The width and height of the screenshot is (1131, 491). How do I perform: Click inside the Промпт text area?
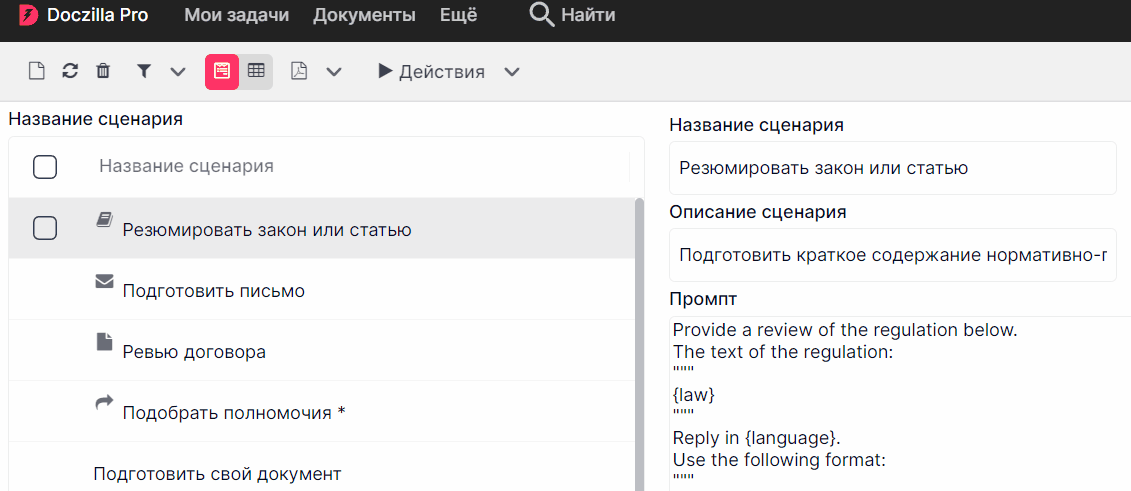(x=900, y=404)
